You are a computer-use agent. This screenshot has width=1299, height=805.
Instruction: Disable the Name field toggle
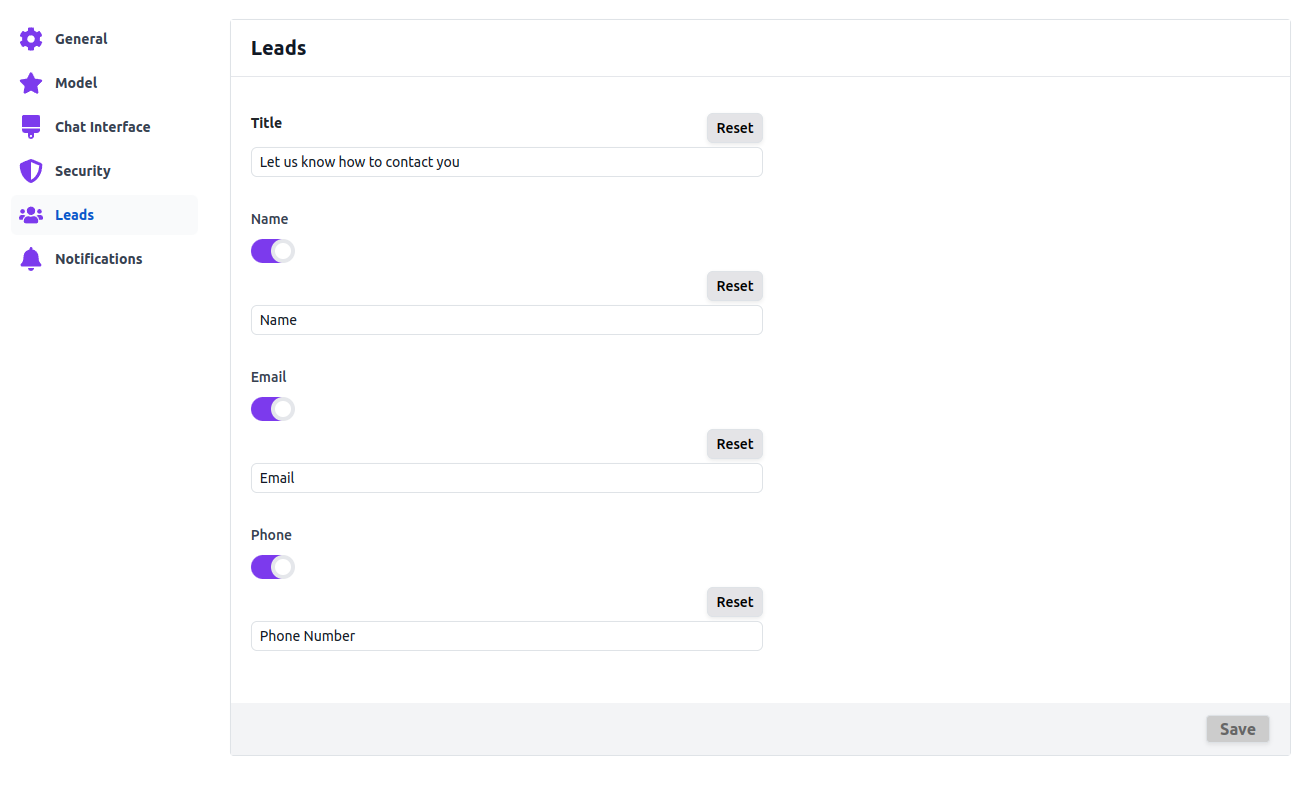point(272,251)
